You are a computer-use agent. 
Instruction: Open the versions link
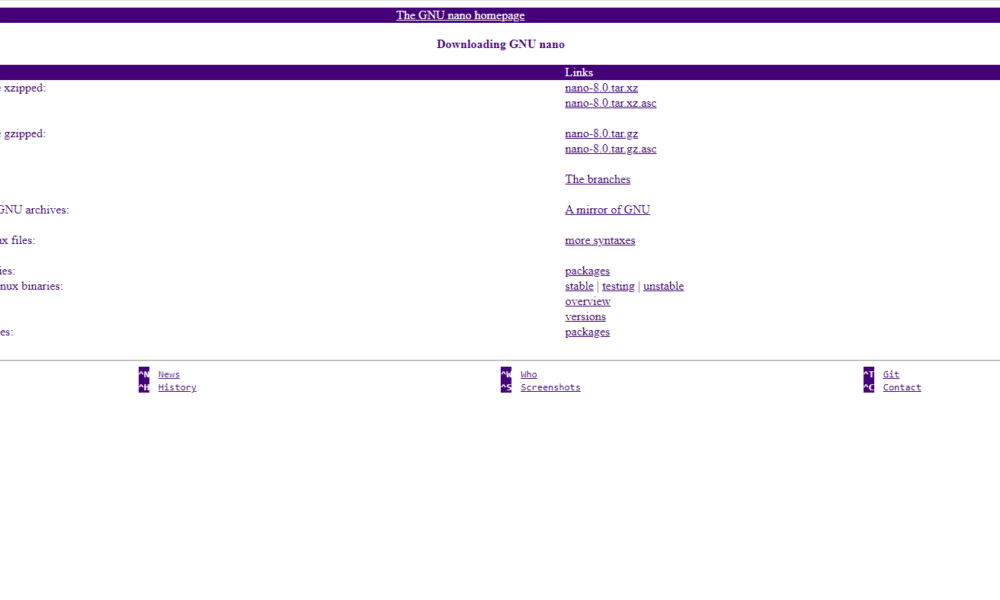click(x=585, y=317)
